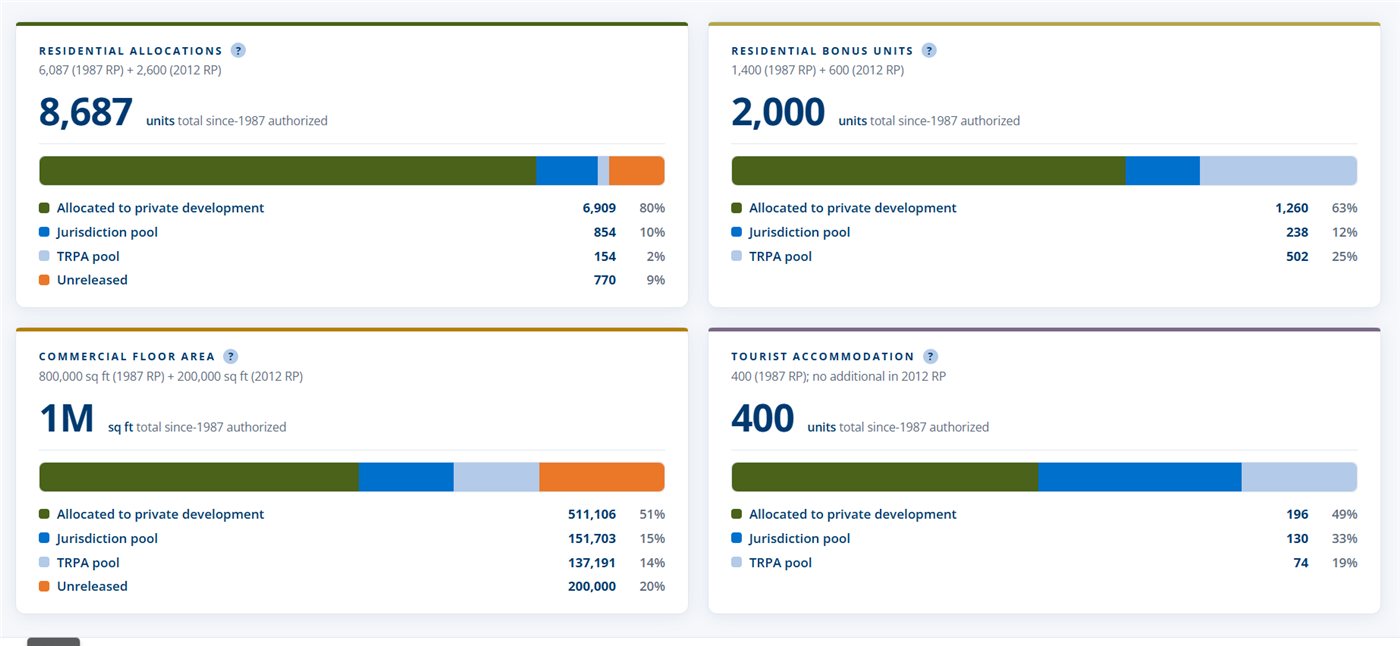1400x646 pixels.
Task: Click the value 130 for Jurisdiction pool
Action: pyautogui.click(x=1297, y=538)
